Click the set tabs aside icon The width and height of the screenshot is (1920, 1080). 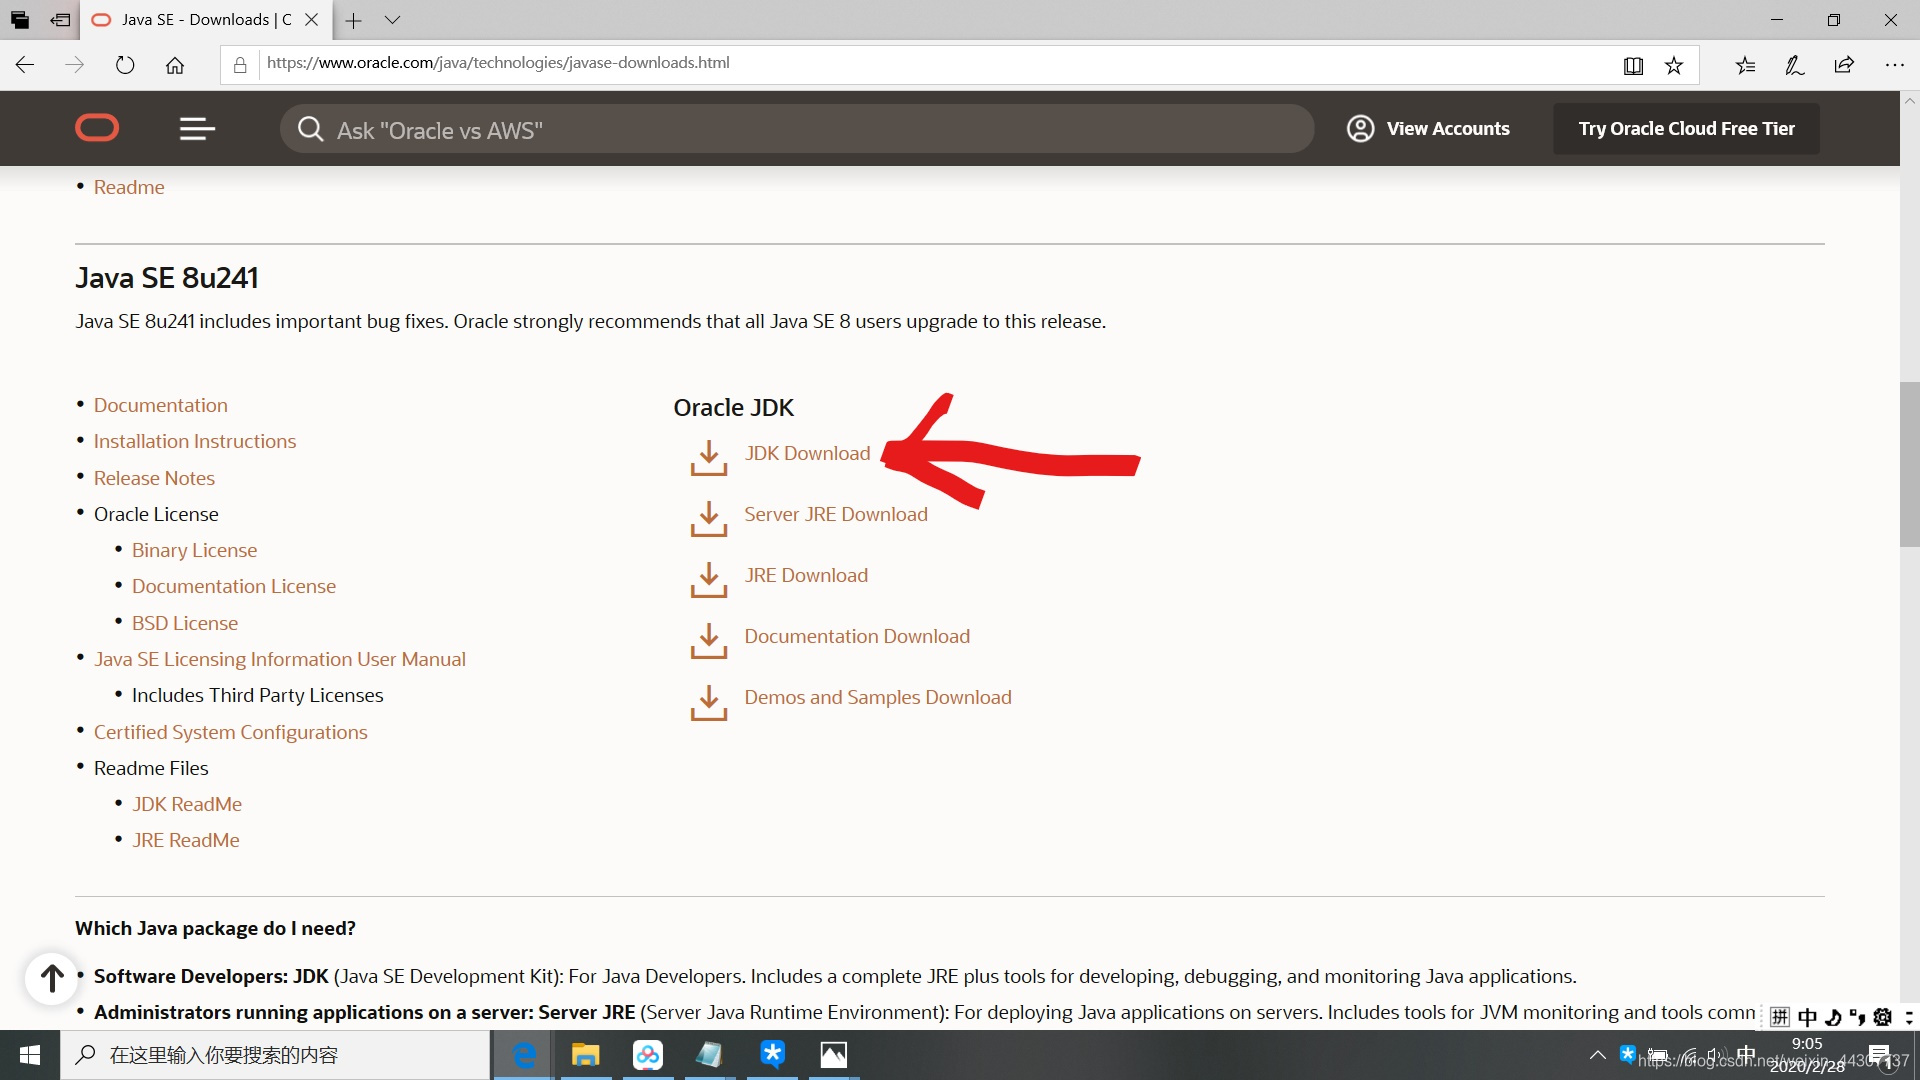click(x=61, y=20)
